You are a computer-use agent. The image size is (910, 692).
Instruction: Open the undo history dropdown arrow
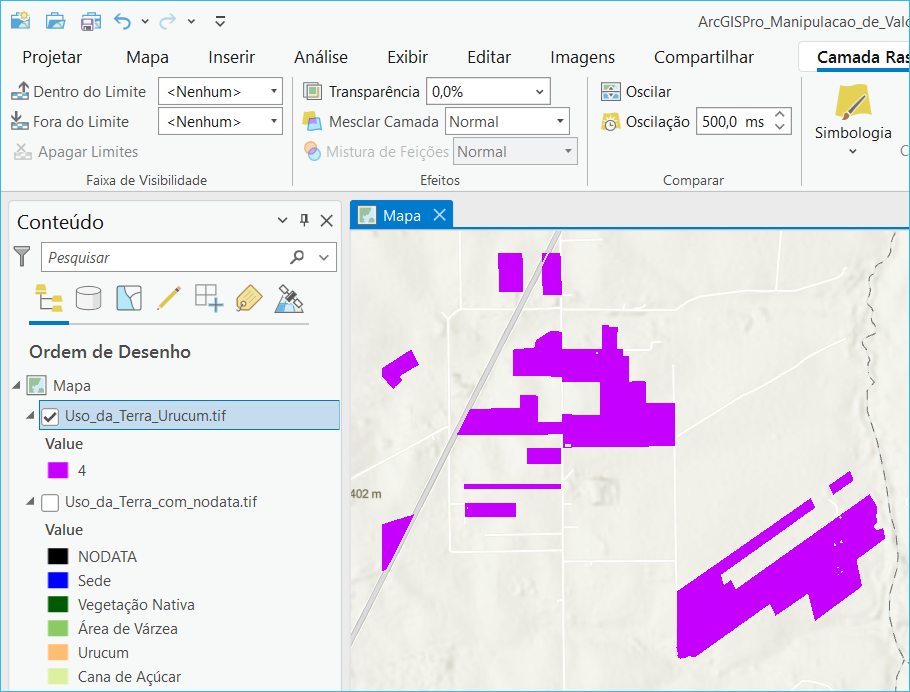(x=145, y=21)
